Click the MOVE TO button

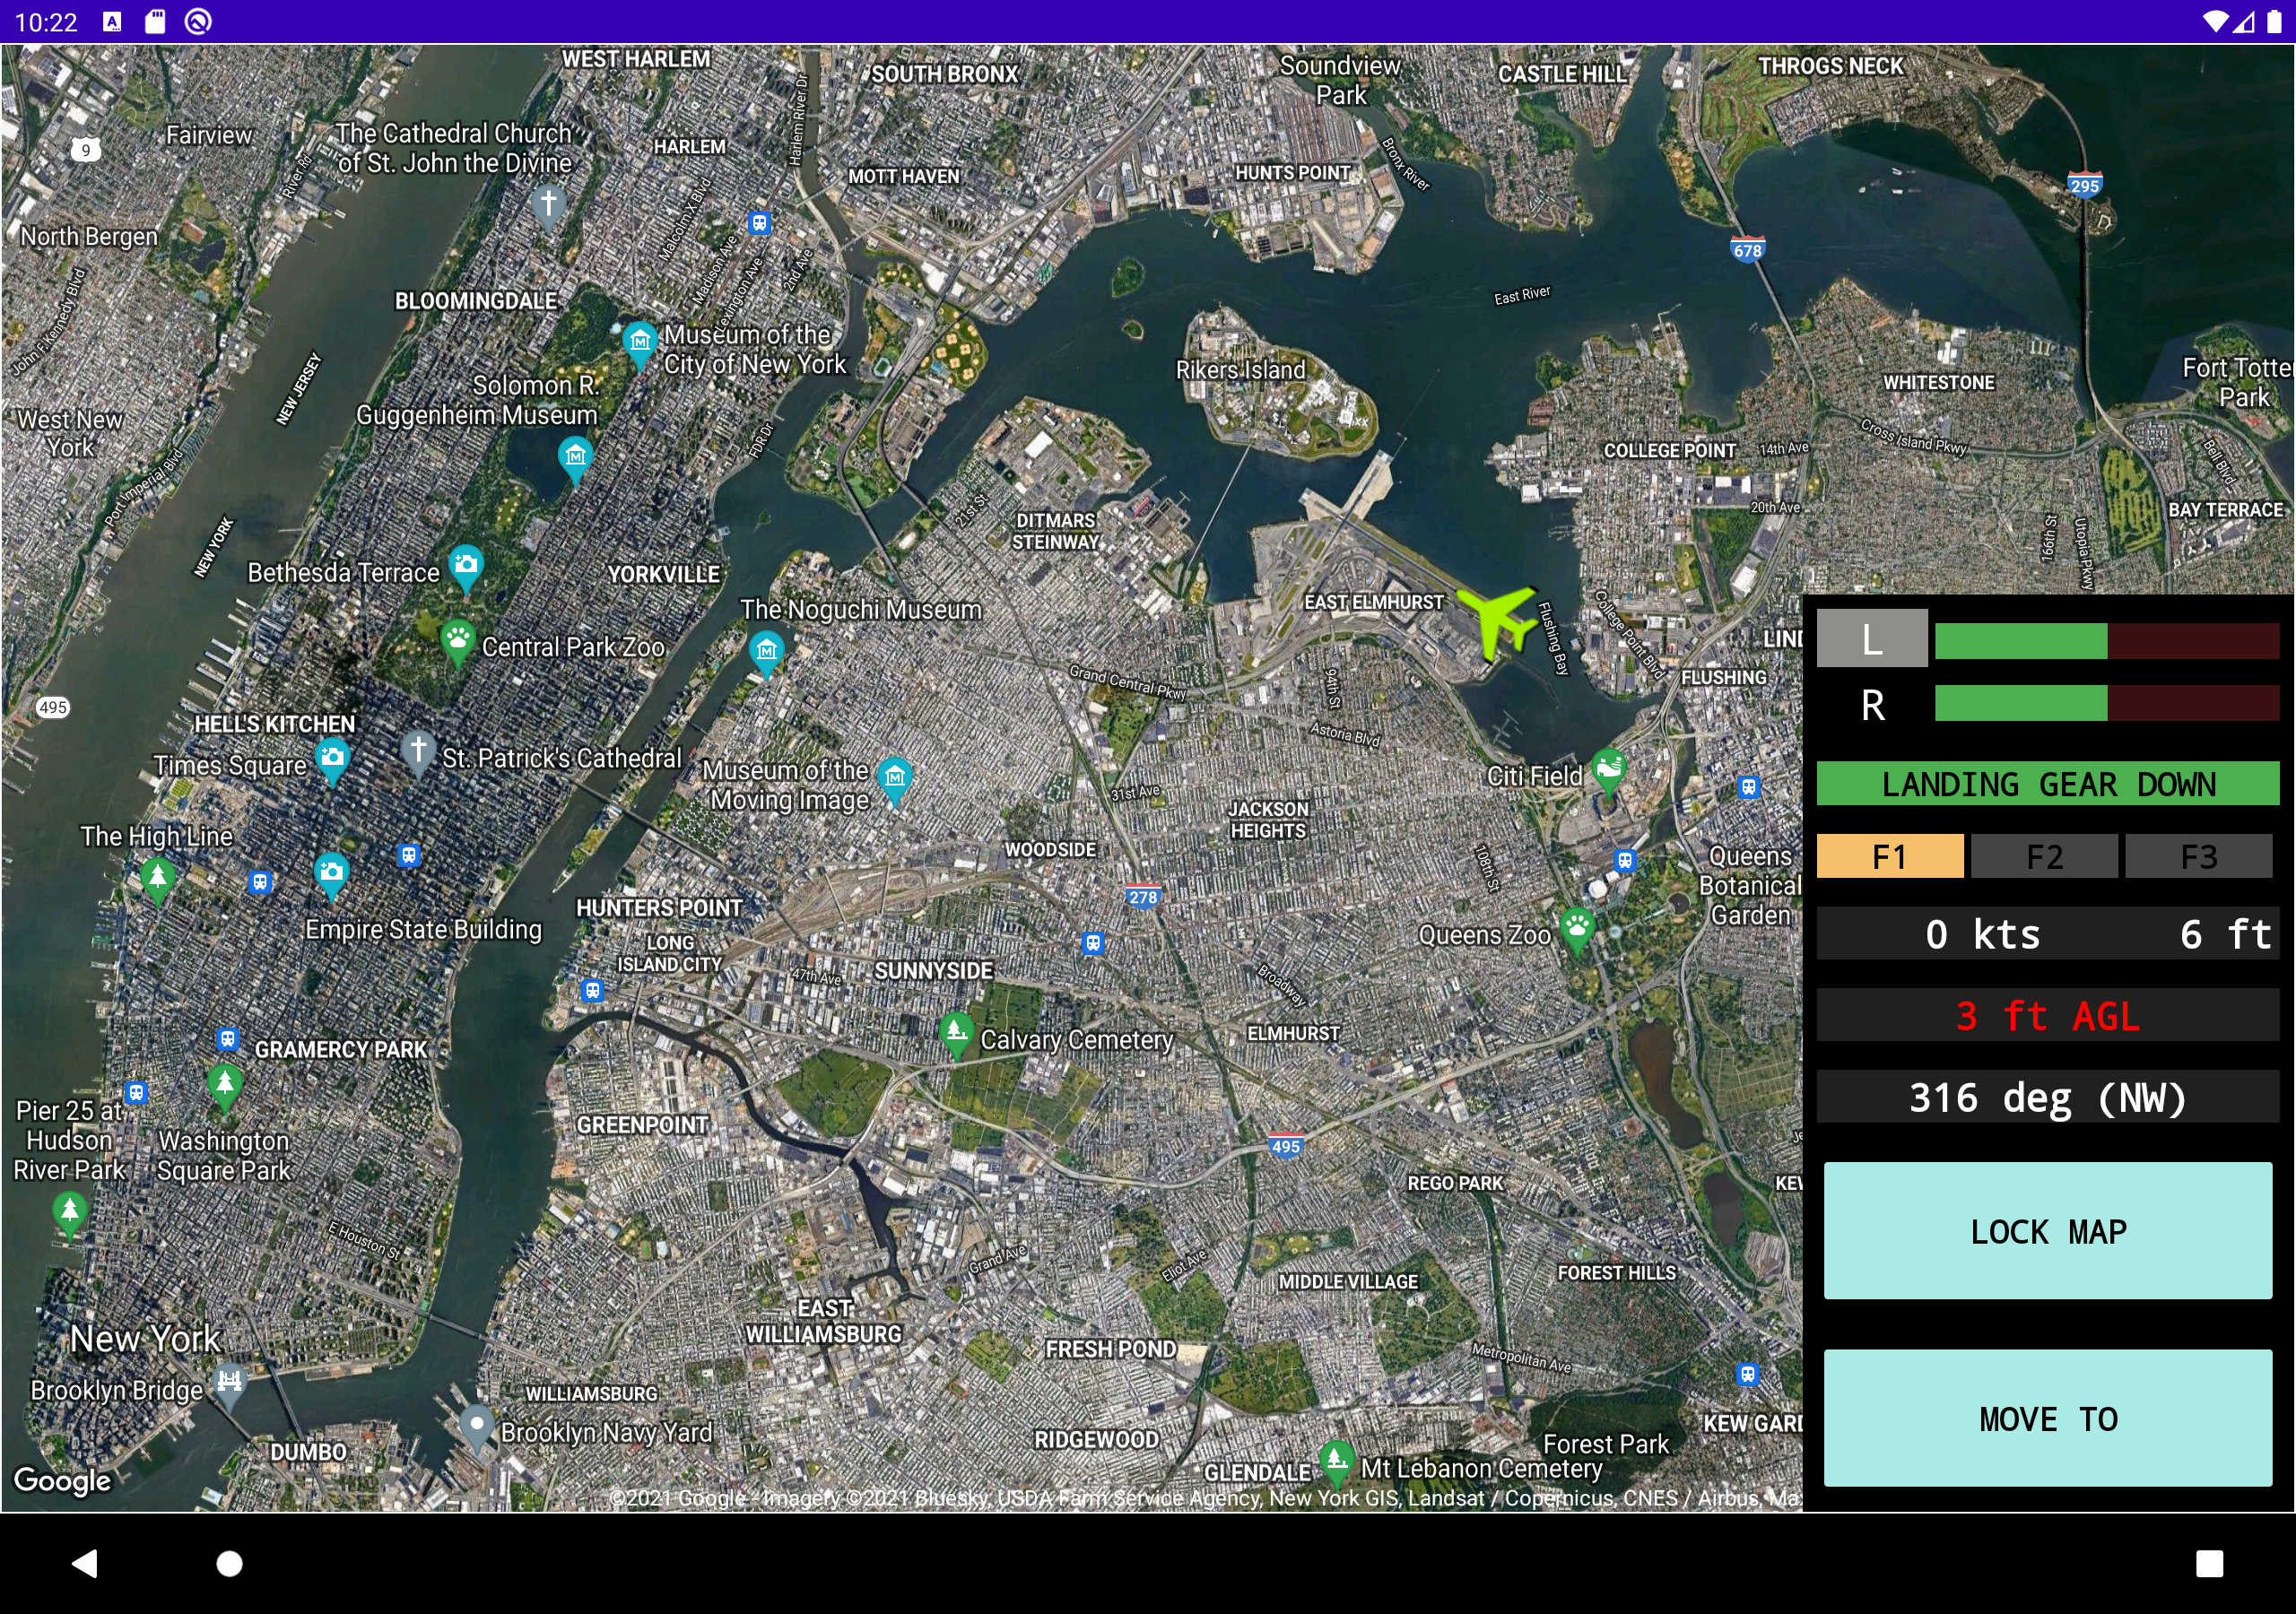[2047, 1418]
